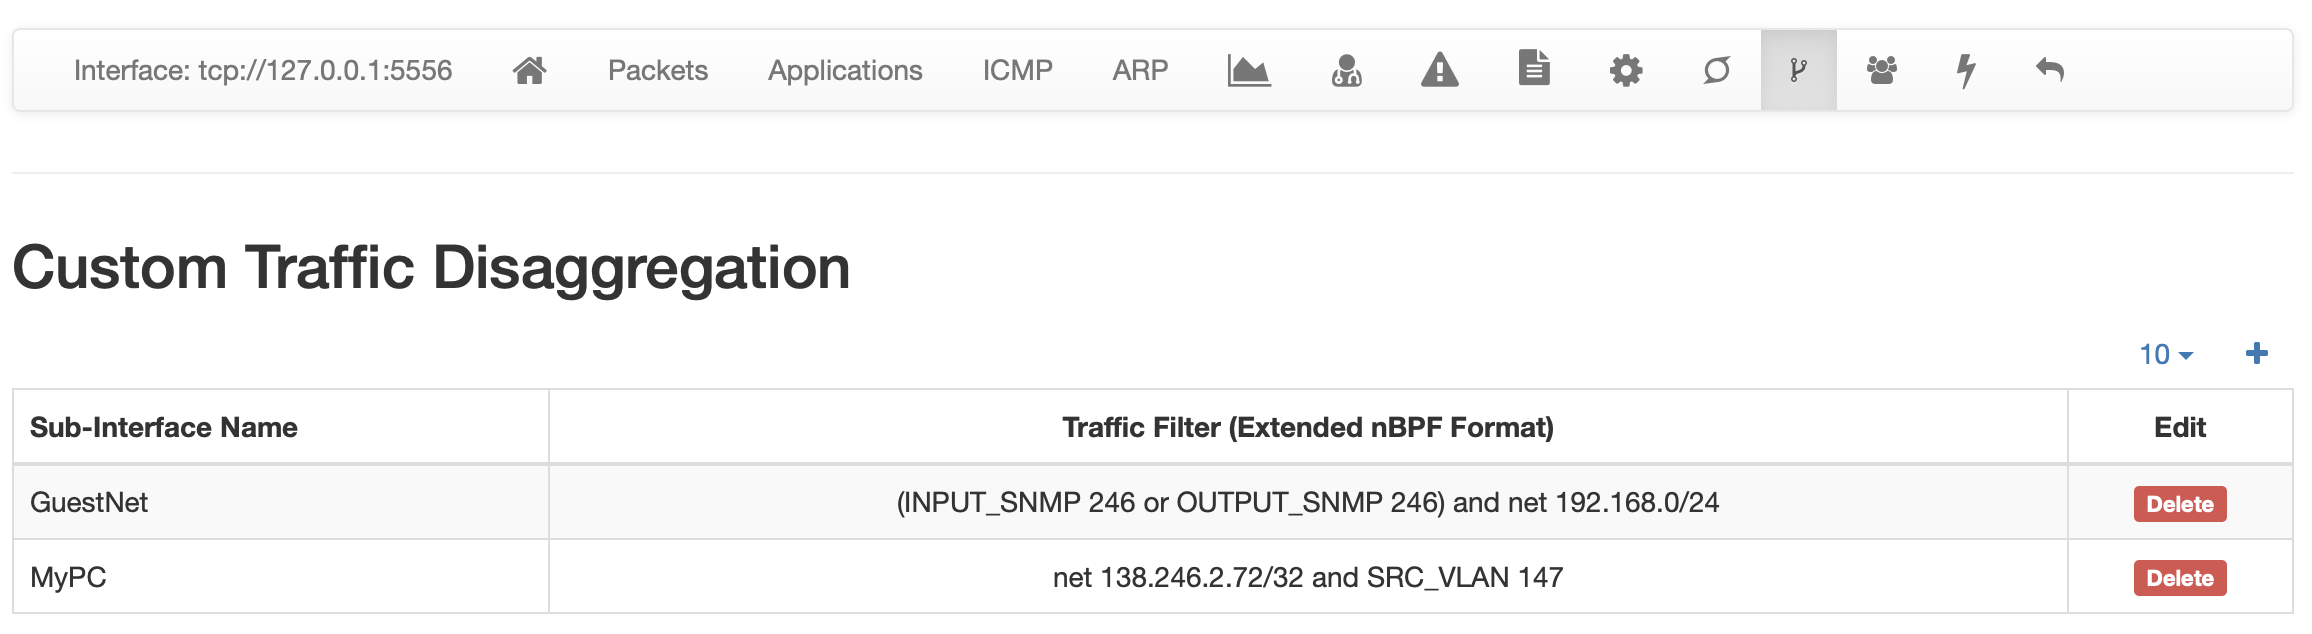The width and height of the screenshot is (2312, 634).
Task: Click the back reply arrow icon
Action: click(x=2050, y=70)
